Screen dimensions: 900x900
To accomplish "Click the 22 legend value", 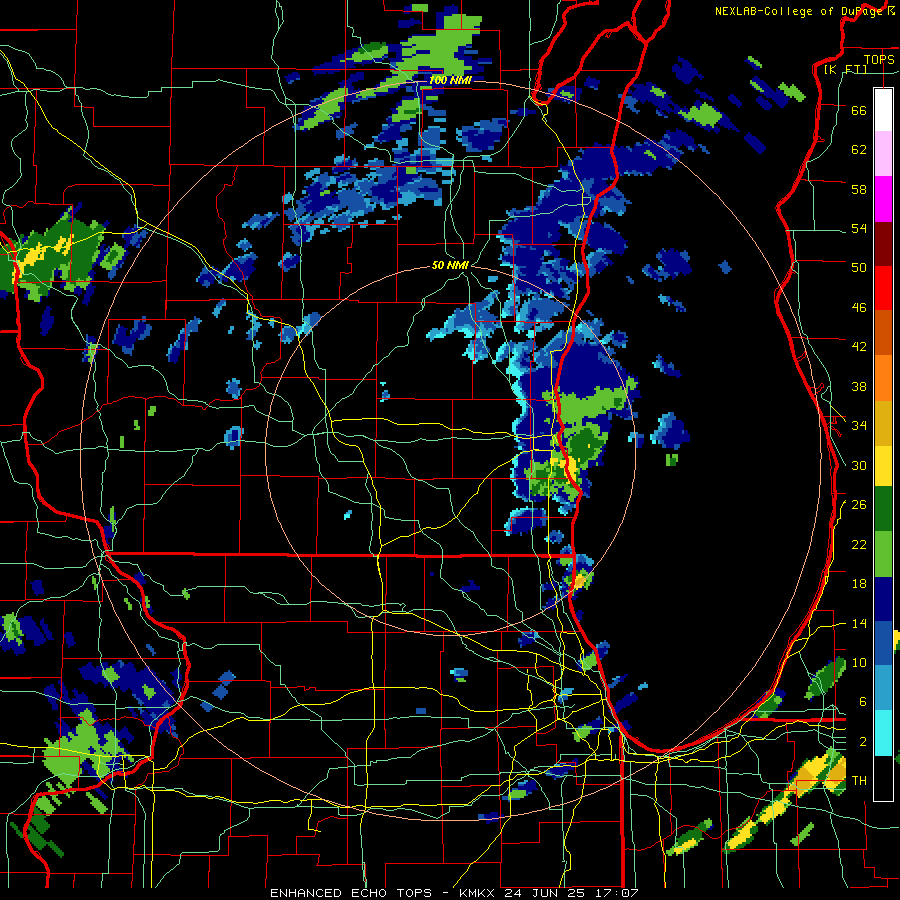I will coord(859,544).
